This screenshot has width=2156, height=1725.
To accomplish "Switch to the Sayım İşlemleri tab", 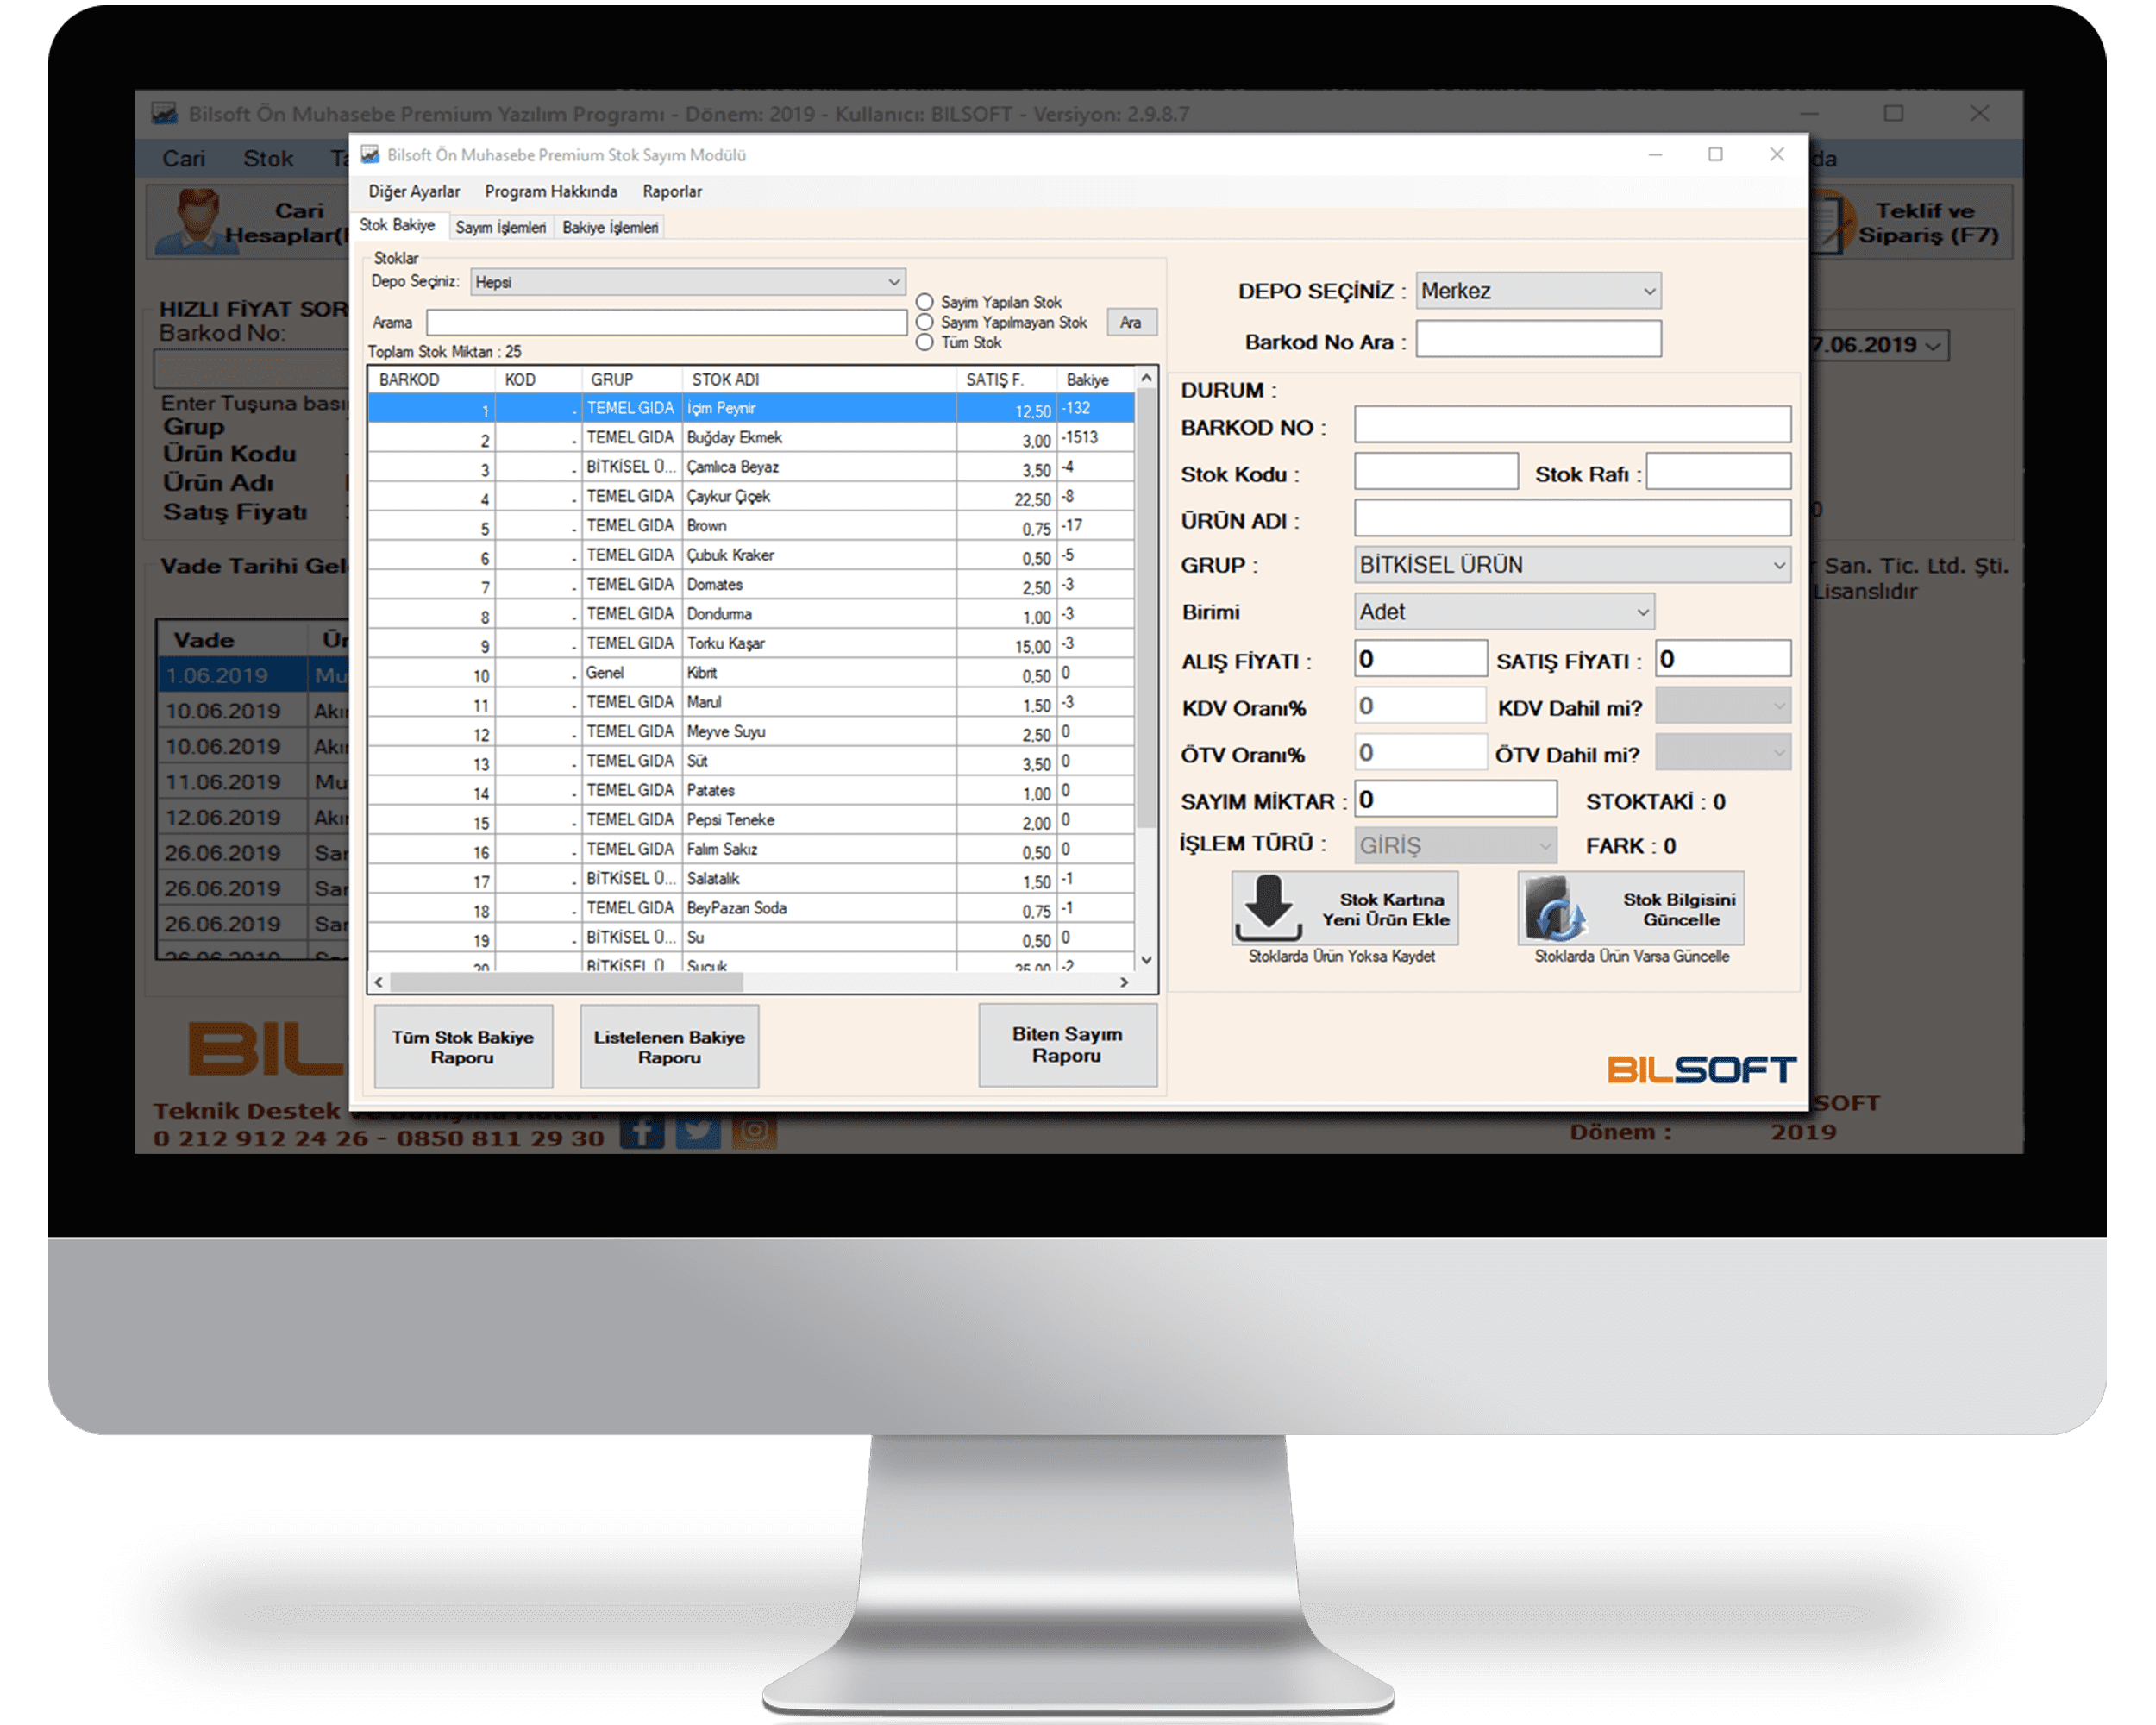I will pos(501,228).
